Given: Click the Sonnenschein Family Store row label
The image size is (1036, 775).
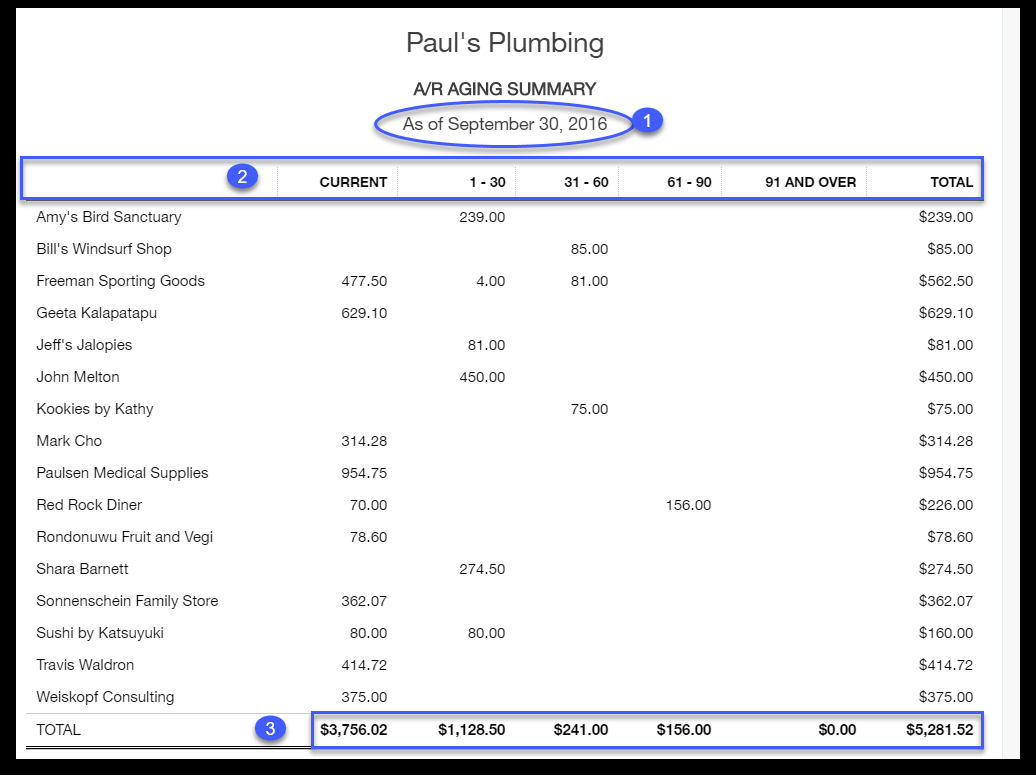Looking at the screenshot, I should tap(125, 601).
